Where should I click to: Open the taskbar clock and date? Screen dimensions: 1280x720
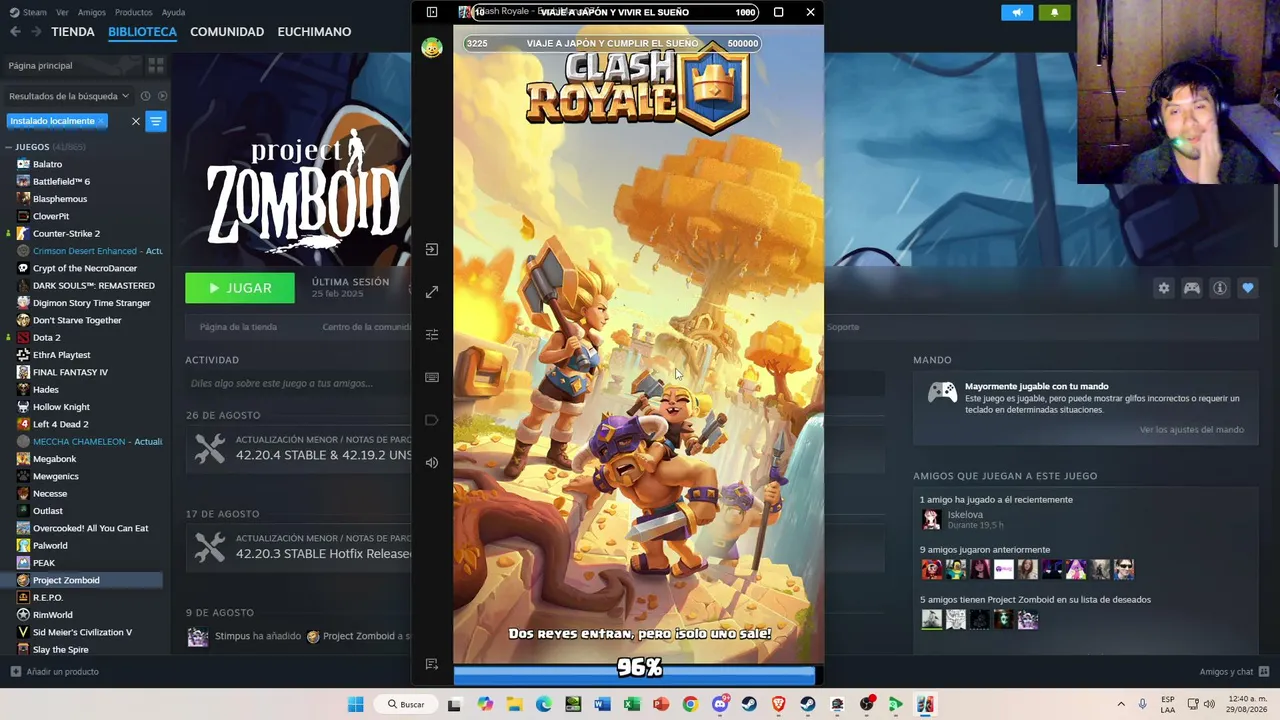1247,704
